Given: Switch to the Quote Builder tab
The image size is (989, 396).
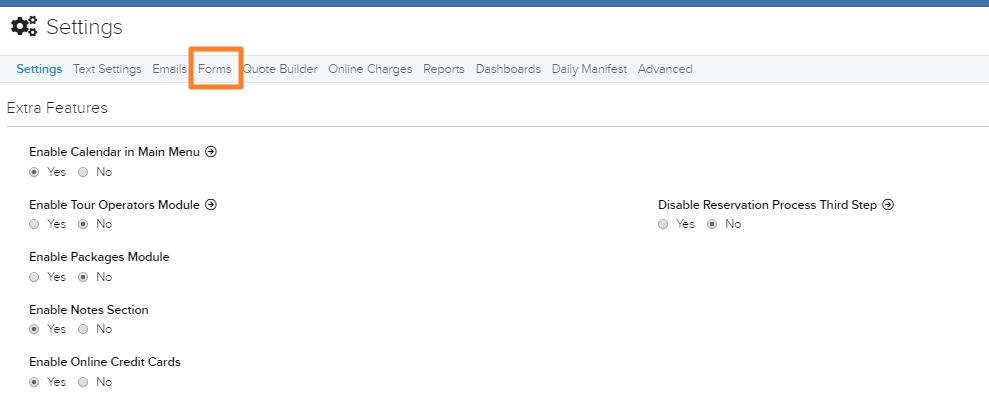Looking at the screenshot, I should pyautogui.click(x=280, y=69).
